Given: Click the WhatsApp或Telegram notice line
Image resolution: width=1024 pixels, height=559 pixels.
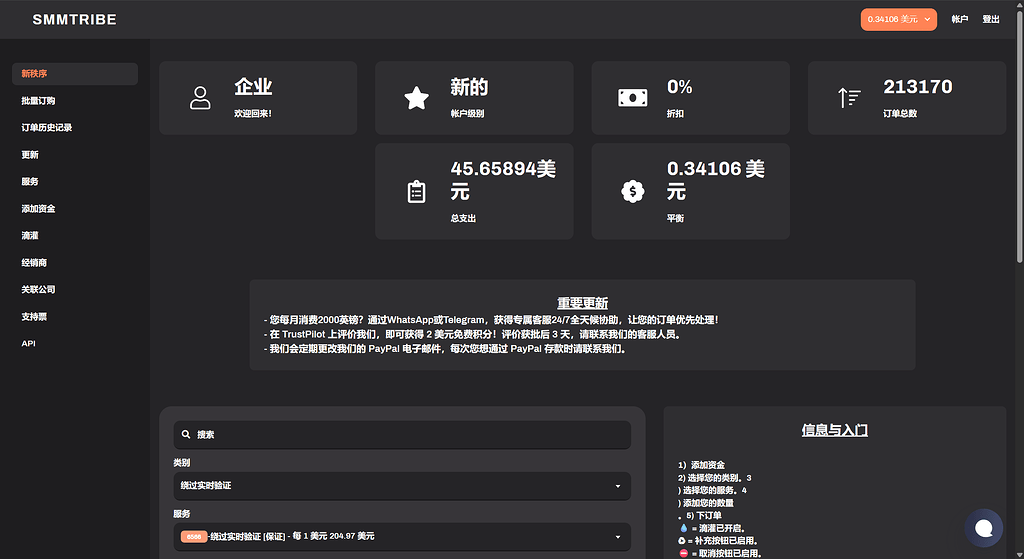Looking at the screenshot, I should point(491,320).
